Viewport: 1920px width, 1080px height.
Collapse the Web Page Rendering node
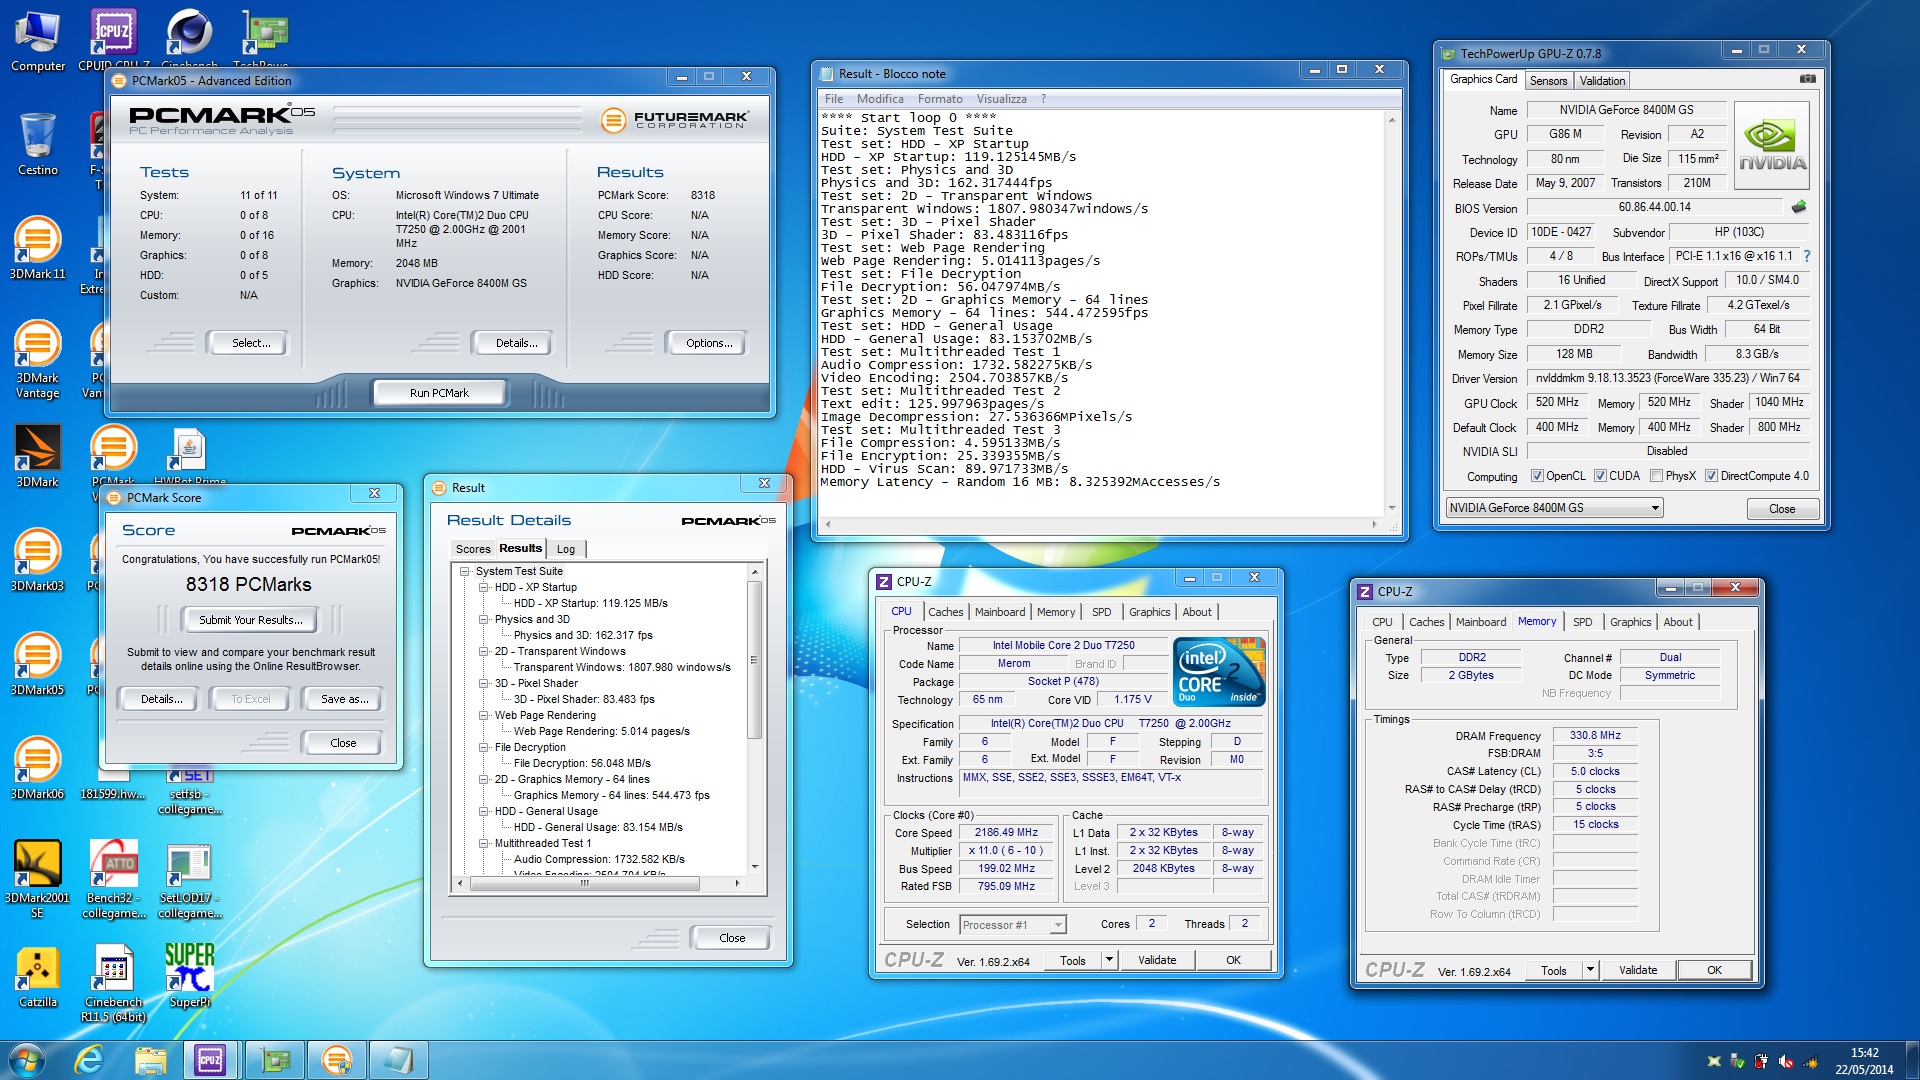[483, 716]
